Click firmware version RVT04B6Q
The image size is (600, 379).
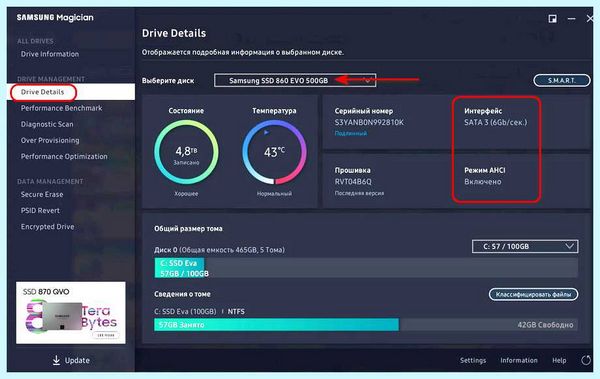click(353, 182)
